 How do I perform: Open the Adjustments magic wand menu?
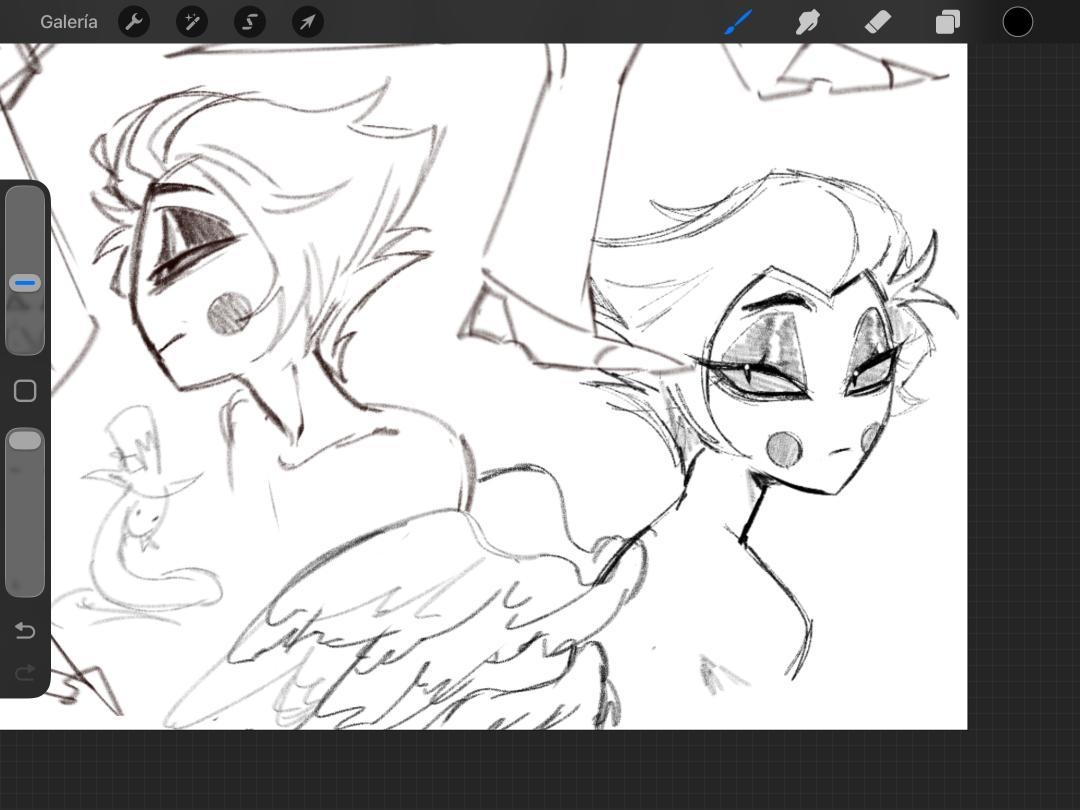point(192,21)
